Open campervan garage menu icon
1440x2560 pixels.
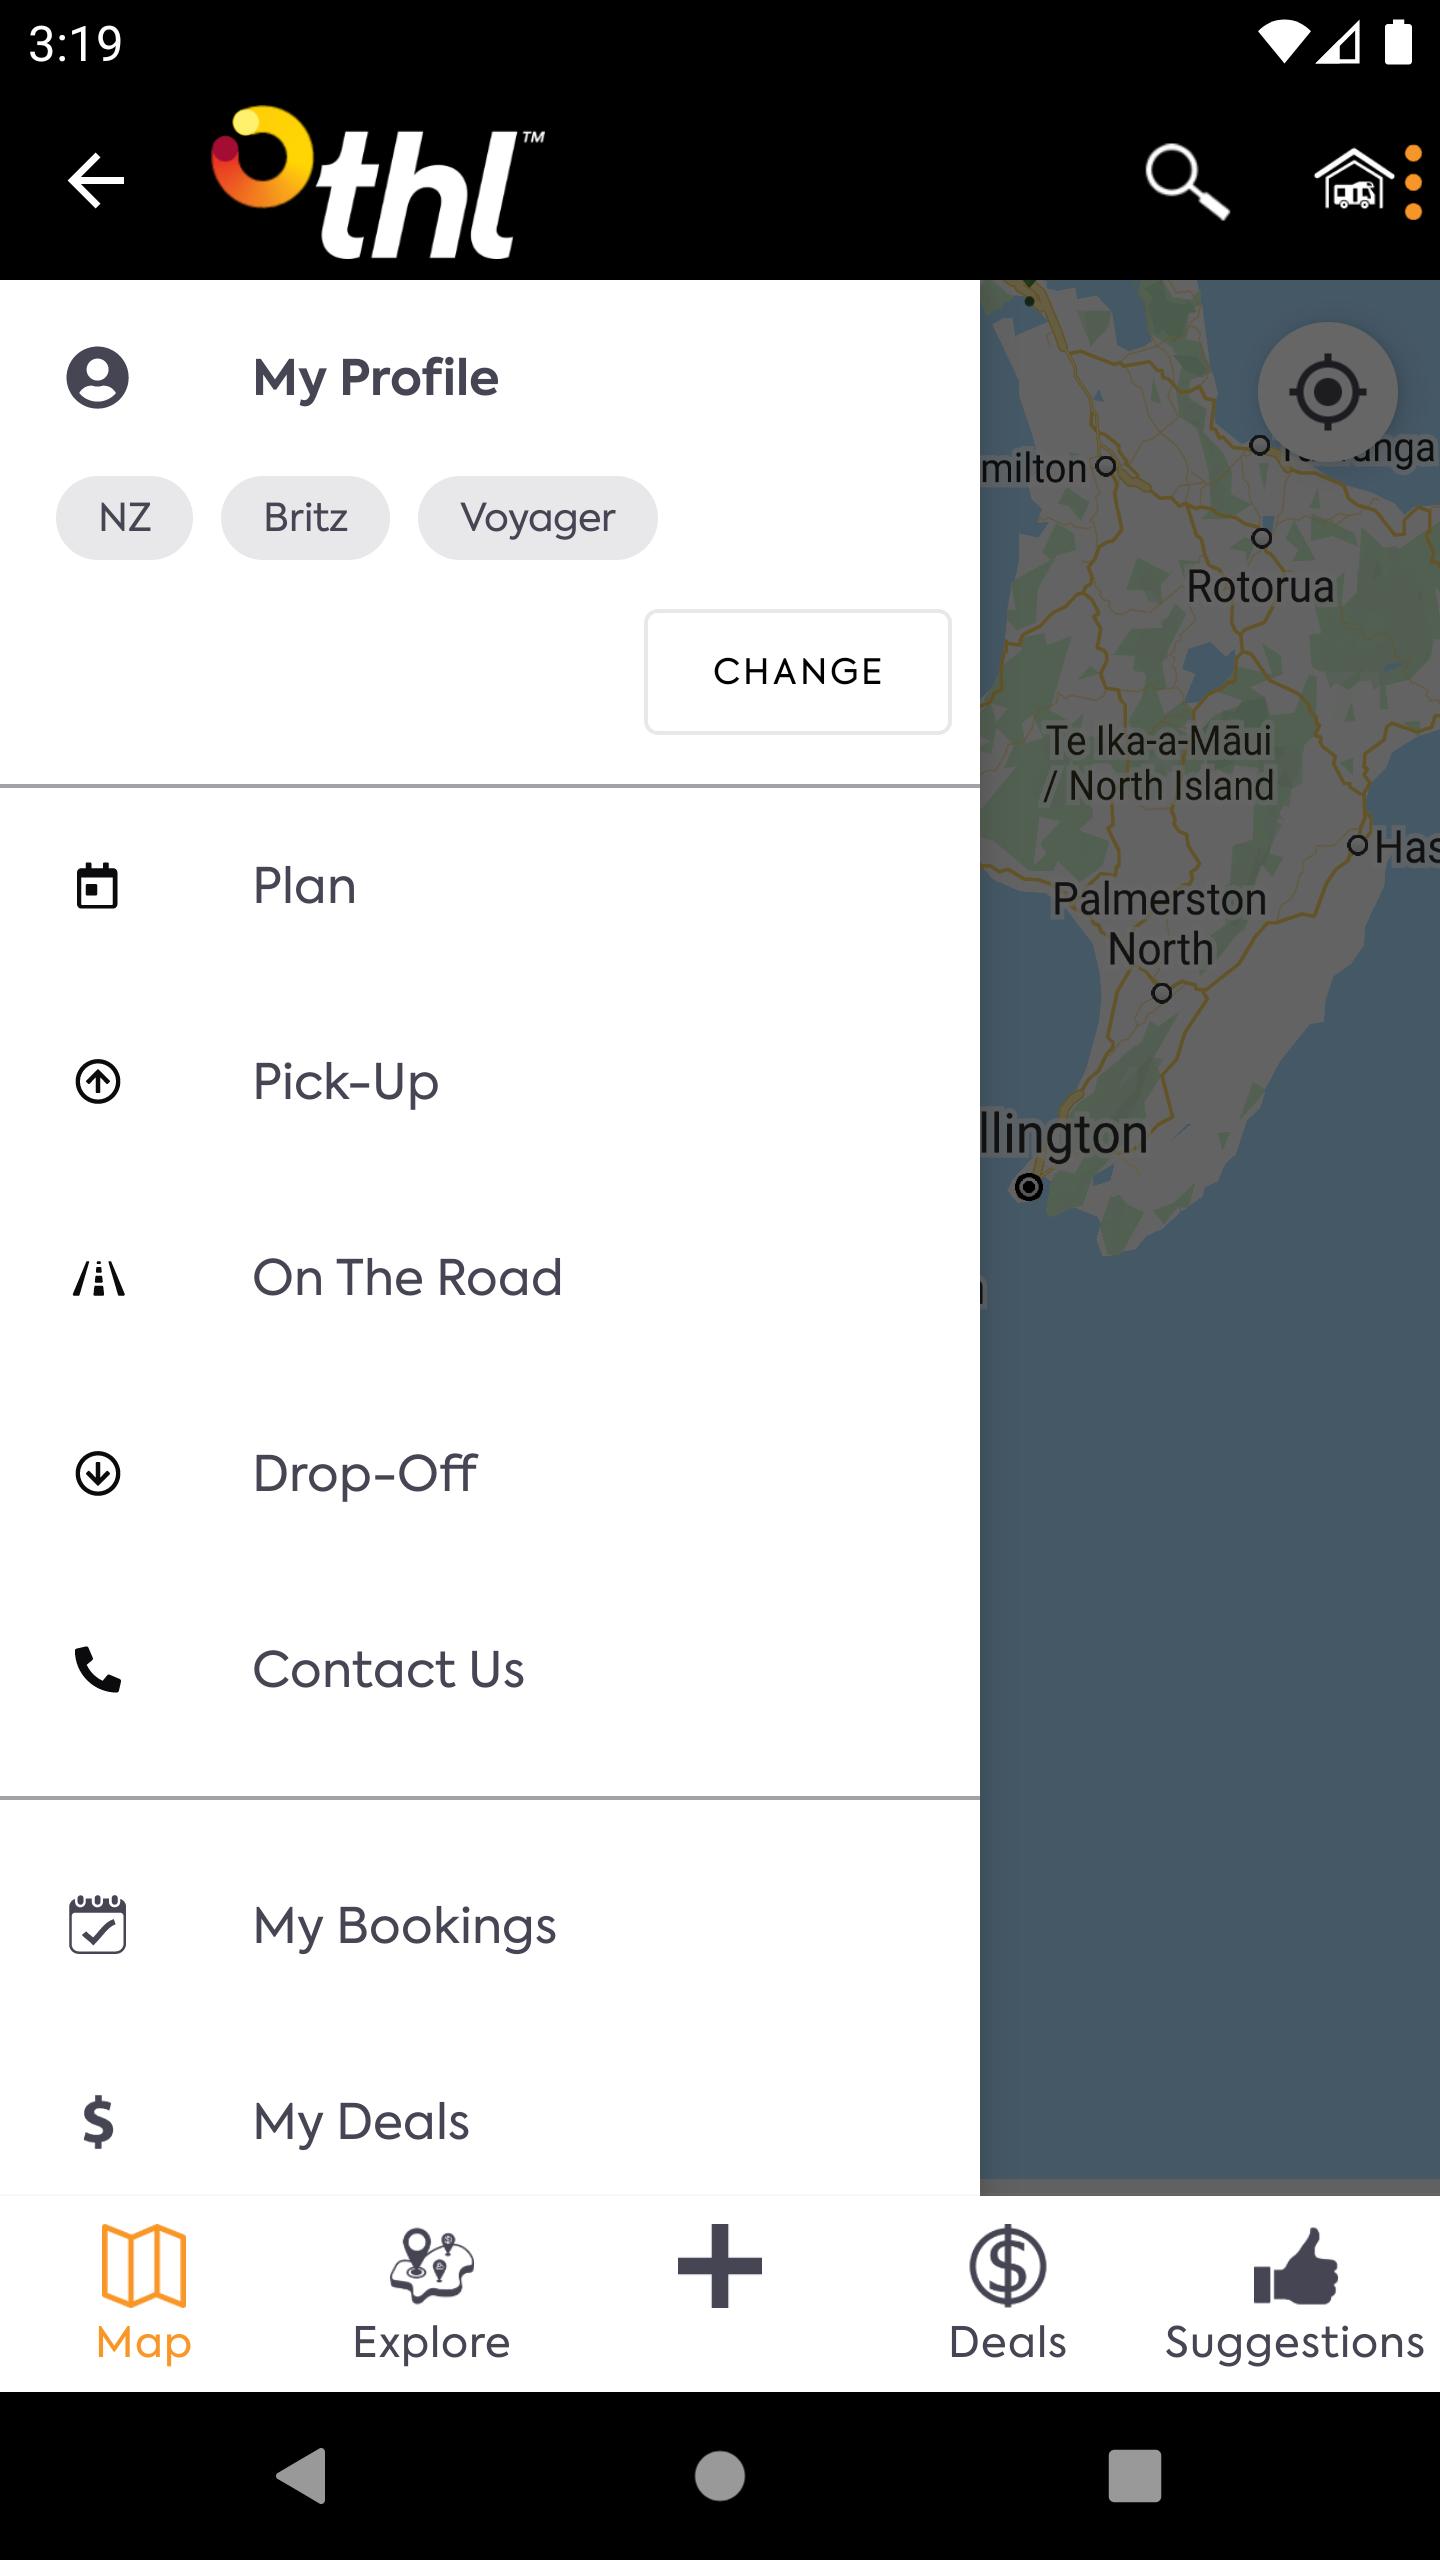pos(1367,181)
